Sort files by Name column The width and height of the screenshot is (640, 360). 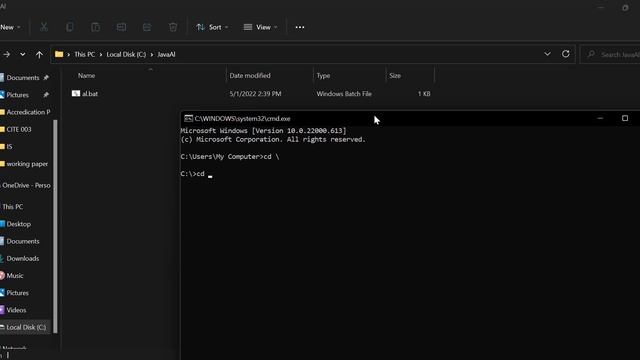[x=87, y=76]
